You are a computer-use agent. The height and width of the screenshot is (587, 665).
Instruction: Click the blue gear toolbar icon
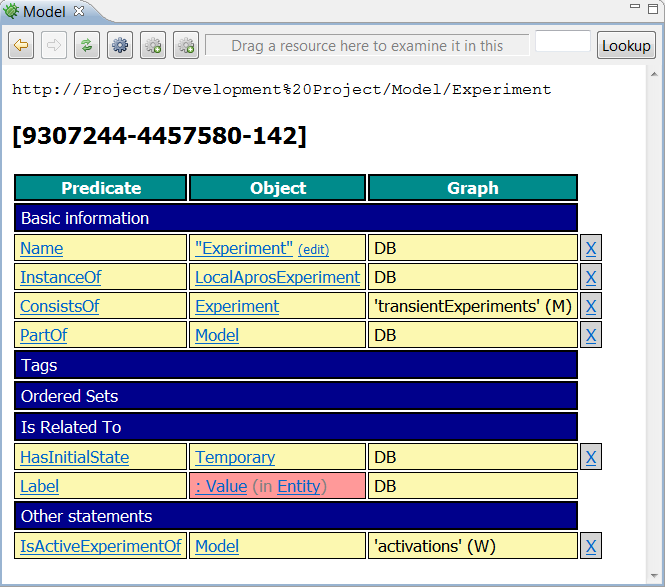point(120,45)
